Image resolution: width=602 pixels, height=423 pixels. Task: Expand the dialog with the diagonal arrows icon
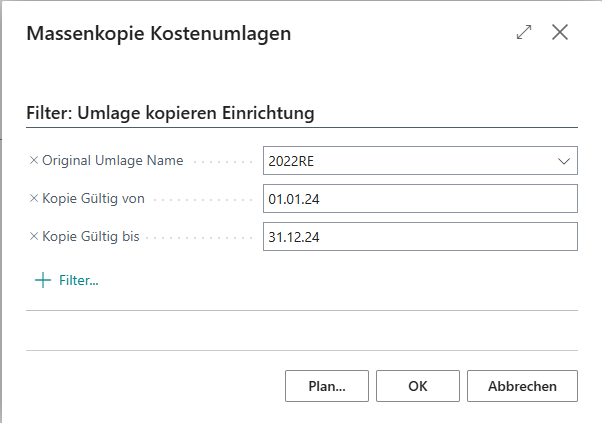pyautogui.click(x=524, y=32)
